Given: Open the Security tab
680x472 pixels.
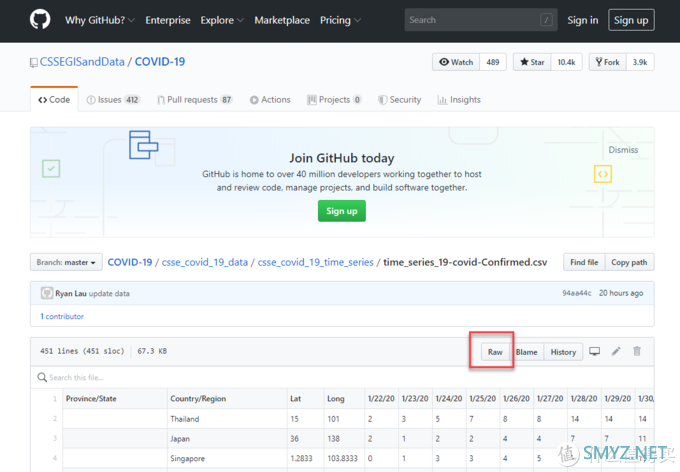Looking at the screenshot, I should pyautogui.click(x=399, y=100).
